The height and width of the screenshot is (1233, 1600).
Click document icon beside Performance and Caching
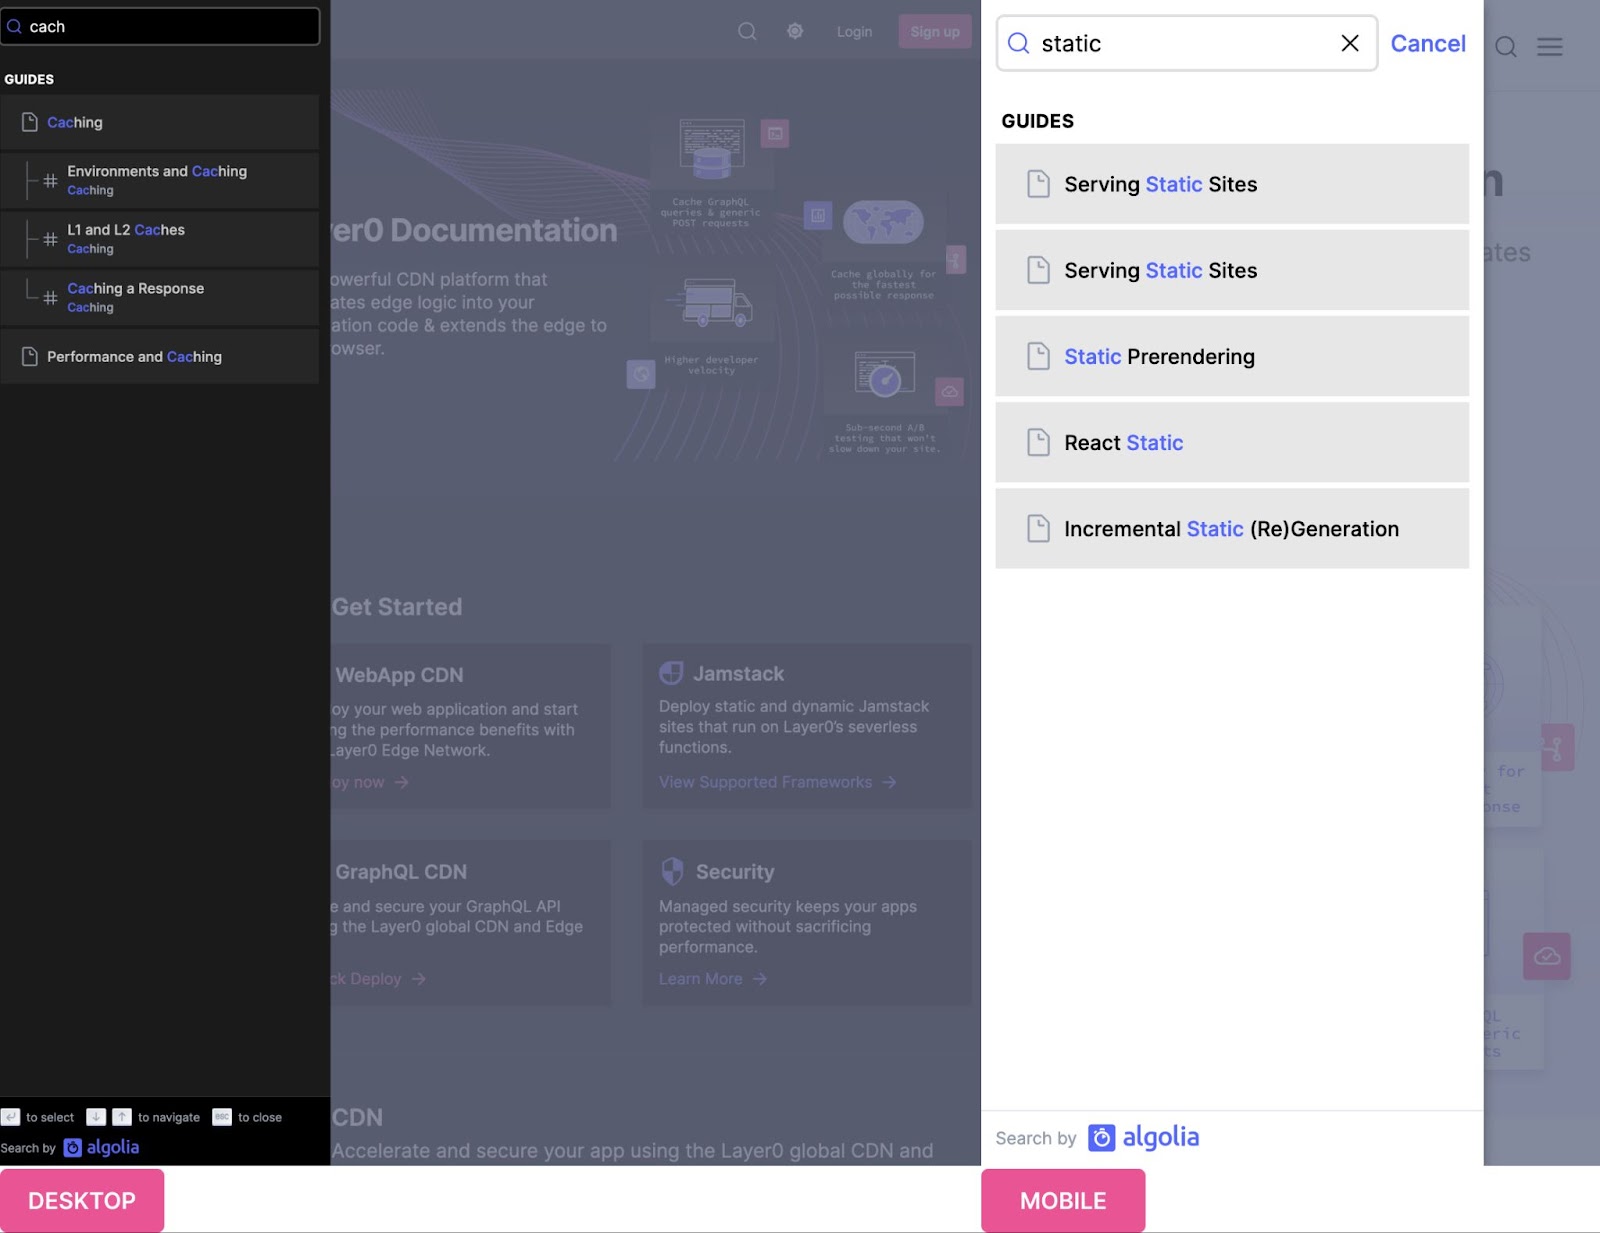pos(30,356)
